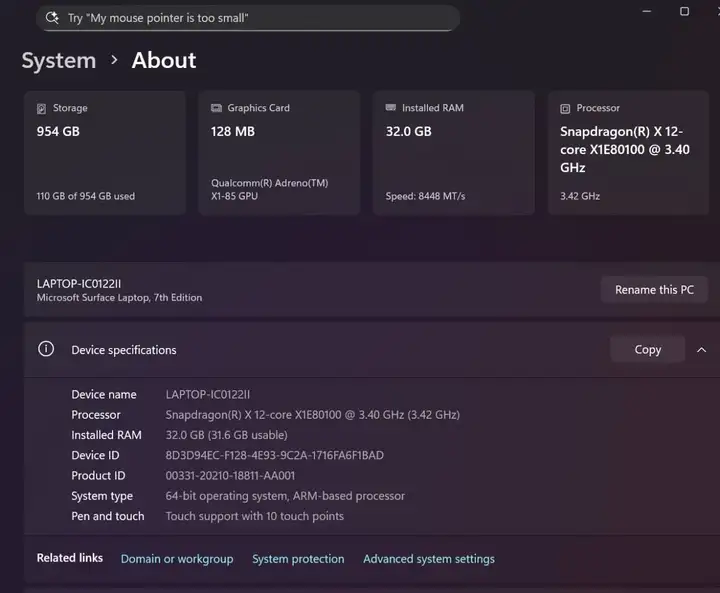Collapse the Device specifications section
720x593 pixels.
click(x=701, y=350)
